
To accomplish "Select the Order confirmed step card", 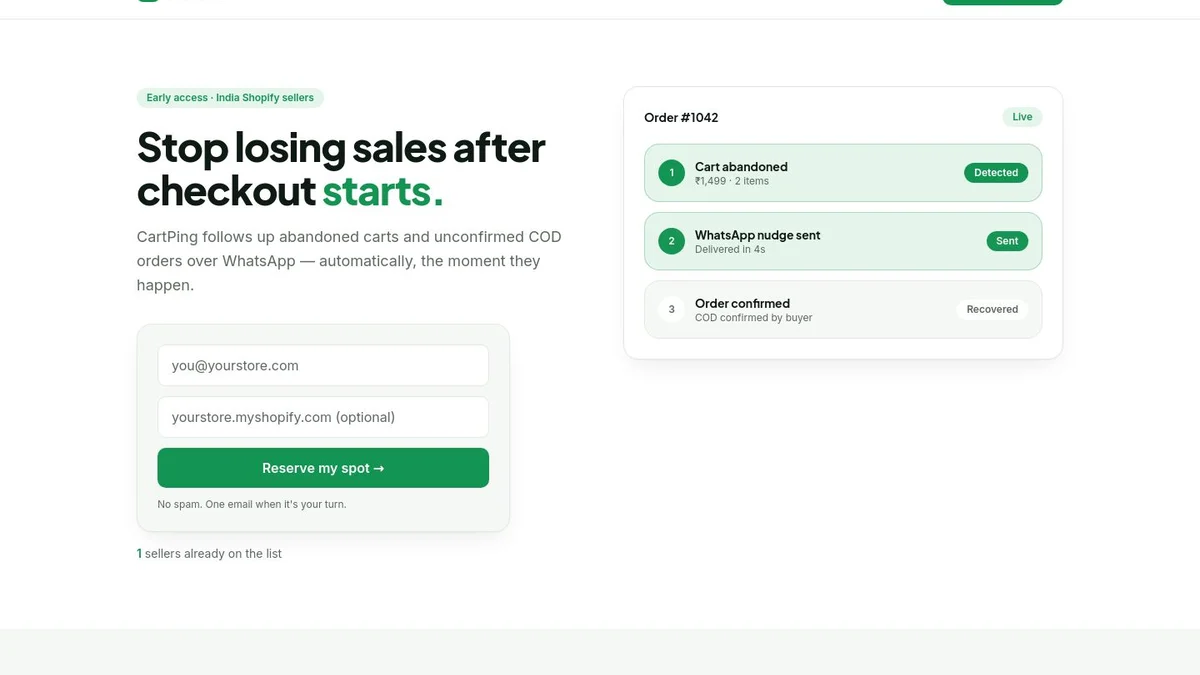I will (x=843, y=309).
